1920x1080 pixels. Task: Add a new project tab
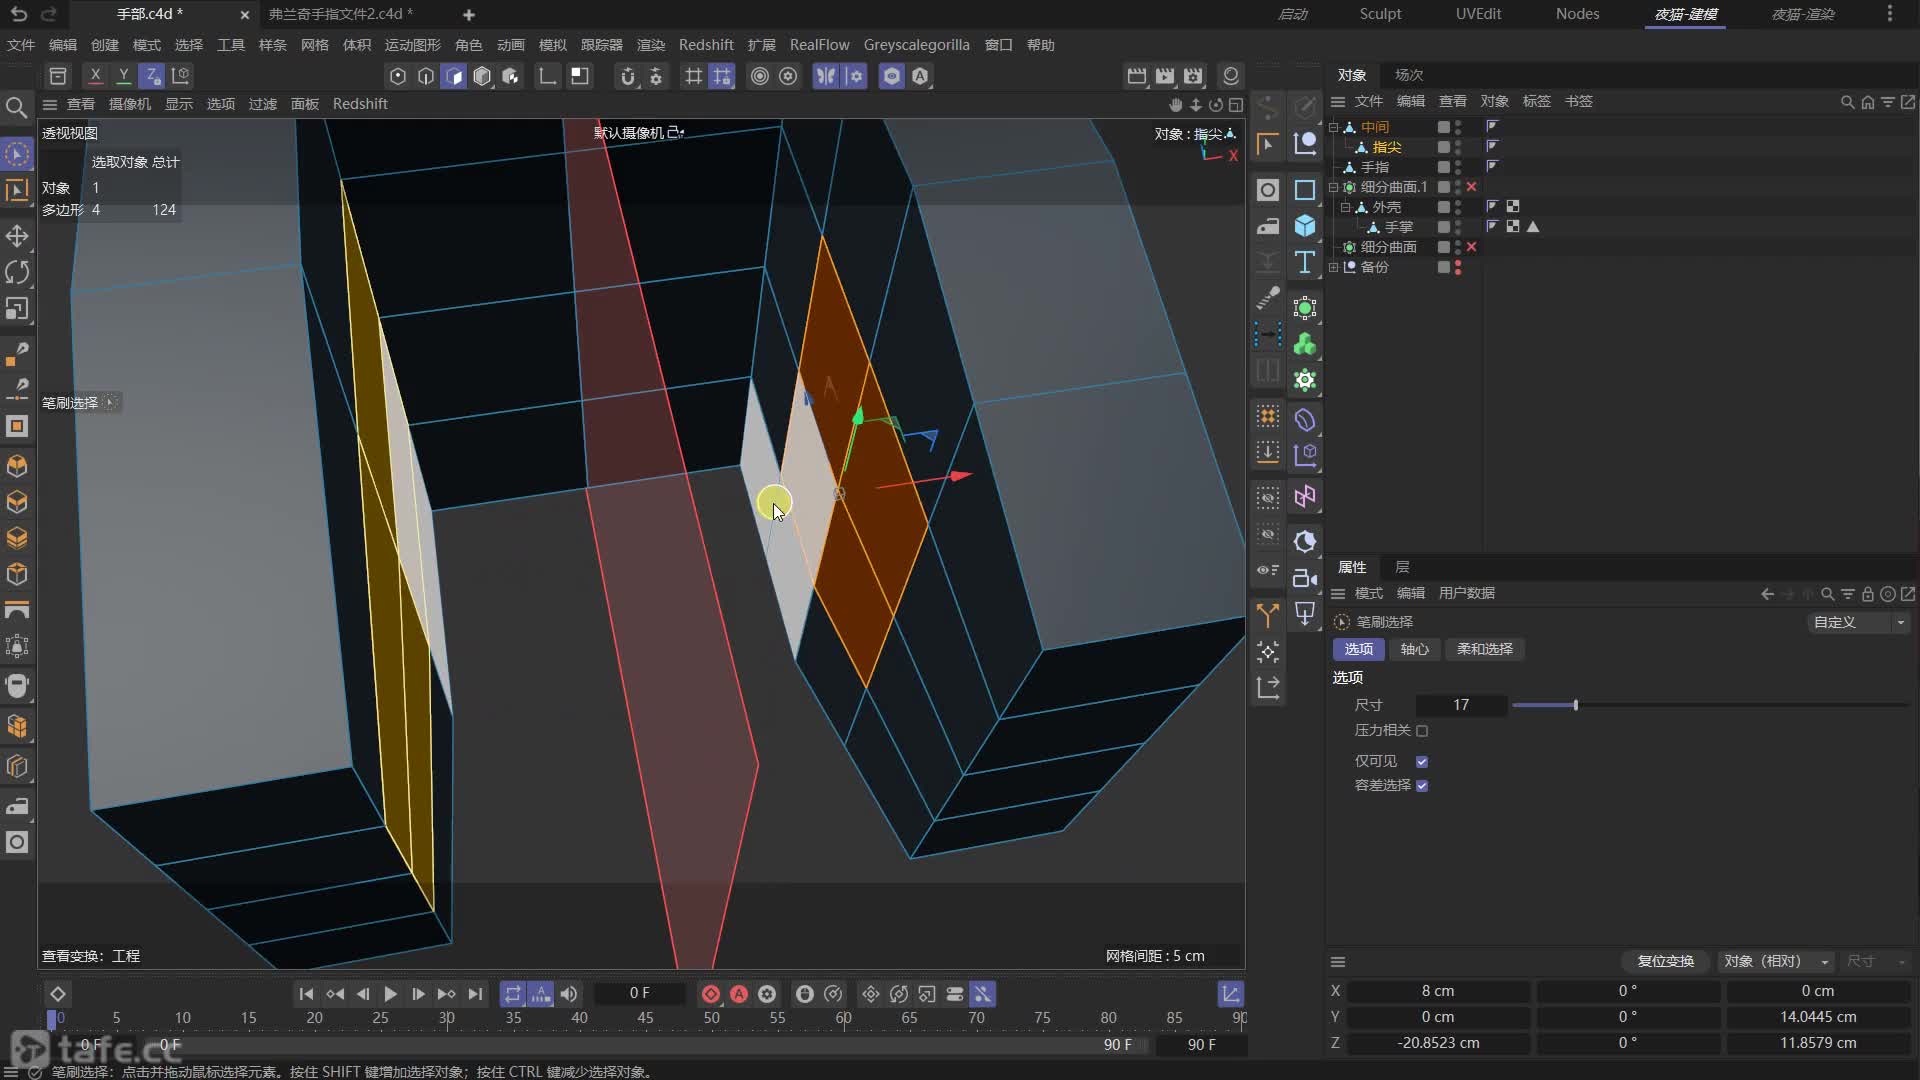click(469, 14)
